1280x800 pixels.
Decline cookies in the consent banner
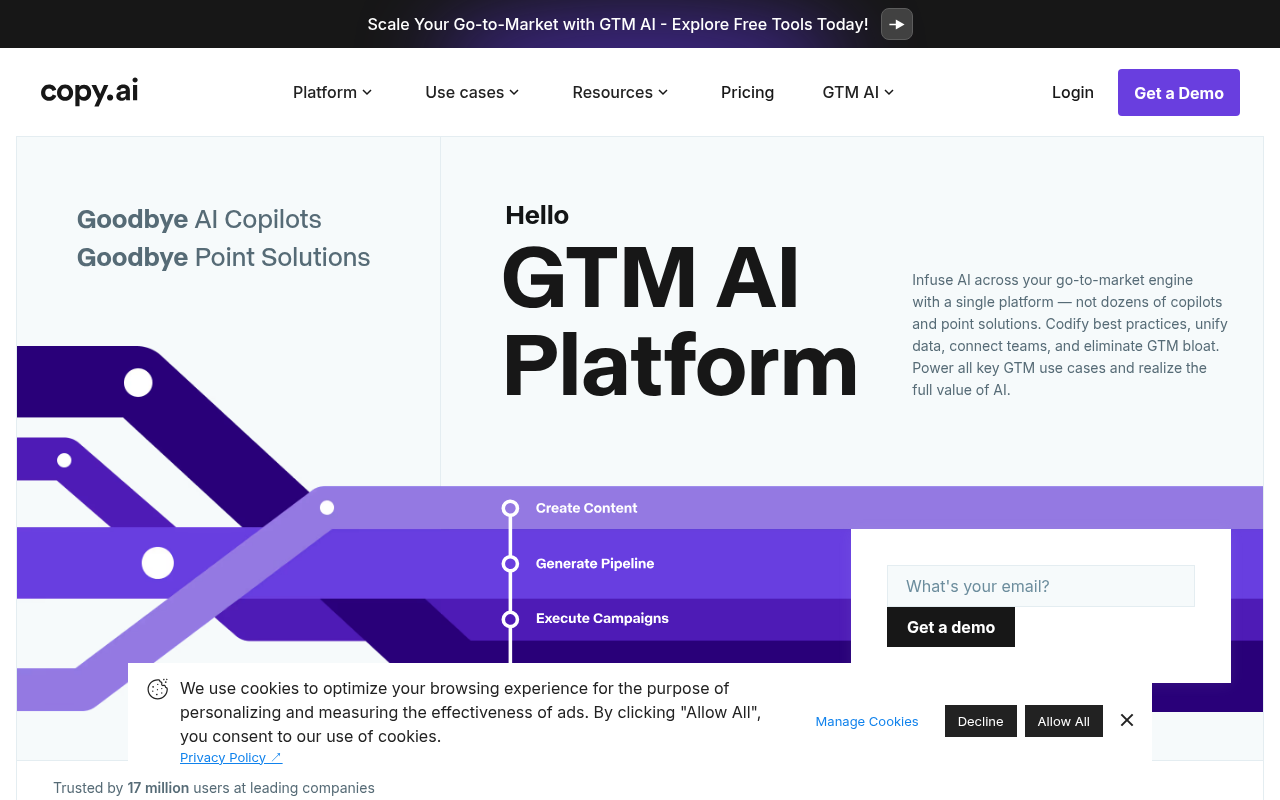pyautogui.click(x=980, y=720)
